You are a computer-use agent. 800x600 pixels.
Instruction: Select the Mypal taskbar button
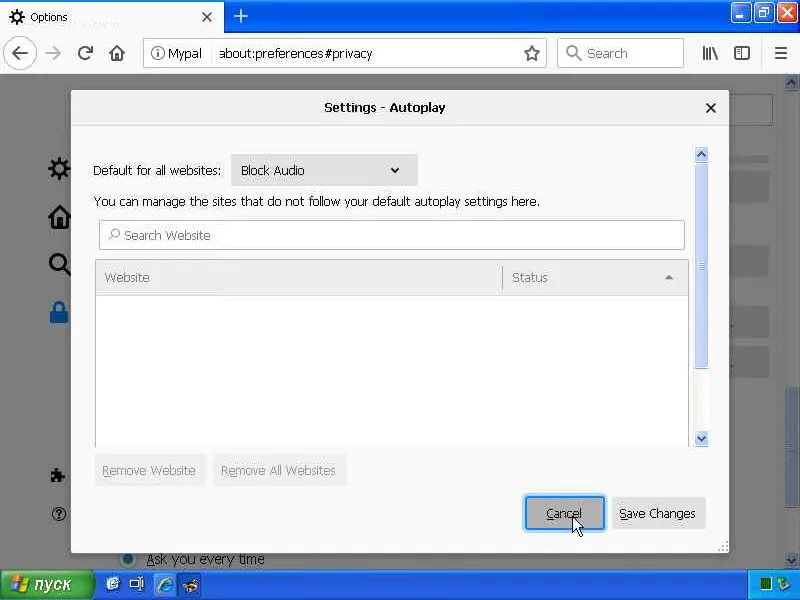191,585
